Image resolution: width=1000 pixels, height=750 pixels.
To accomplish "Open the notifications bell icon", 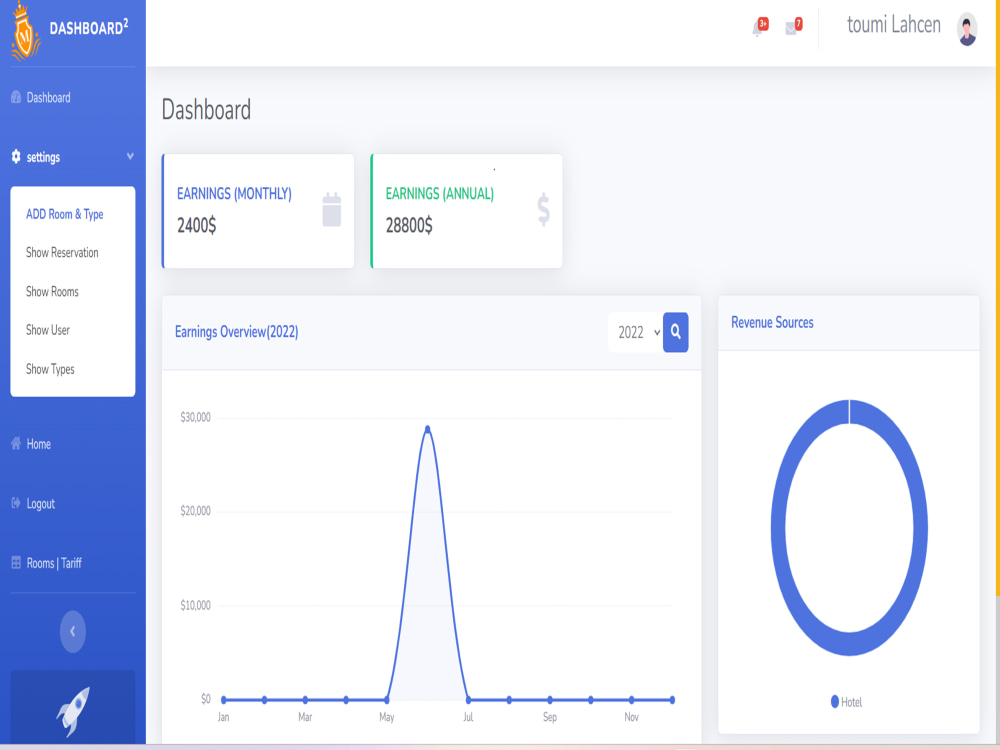I will (758, 27).
